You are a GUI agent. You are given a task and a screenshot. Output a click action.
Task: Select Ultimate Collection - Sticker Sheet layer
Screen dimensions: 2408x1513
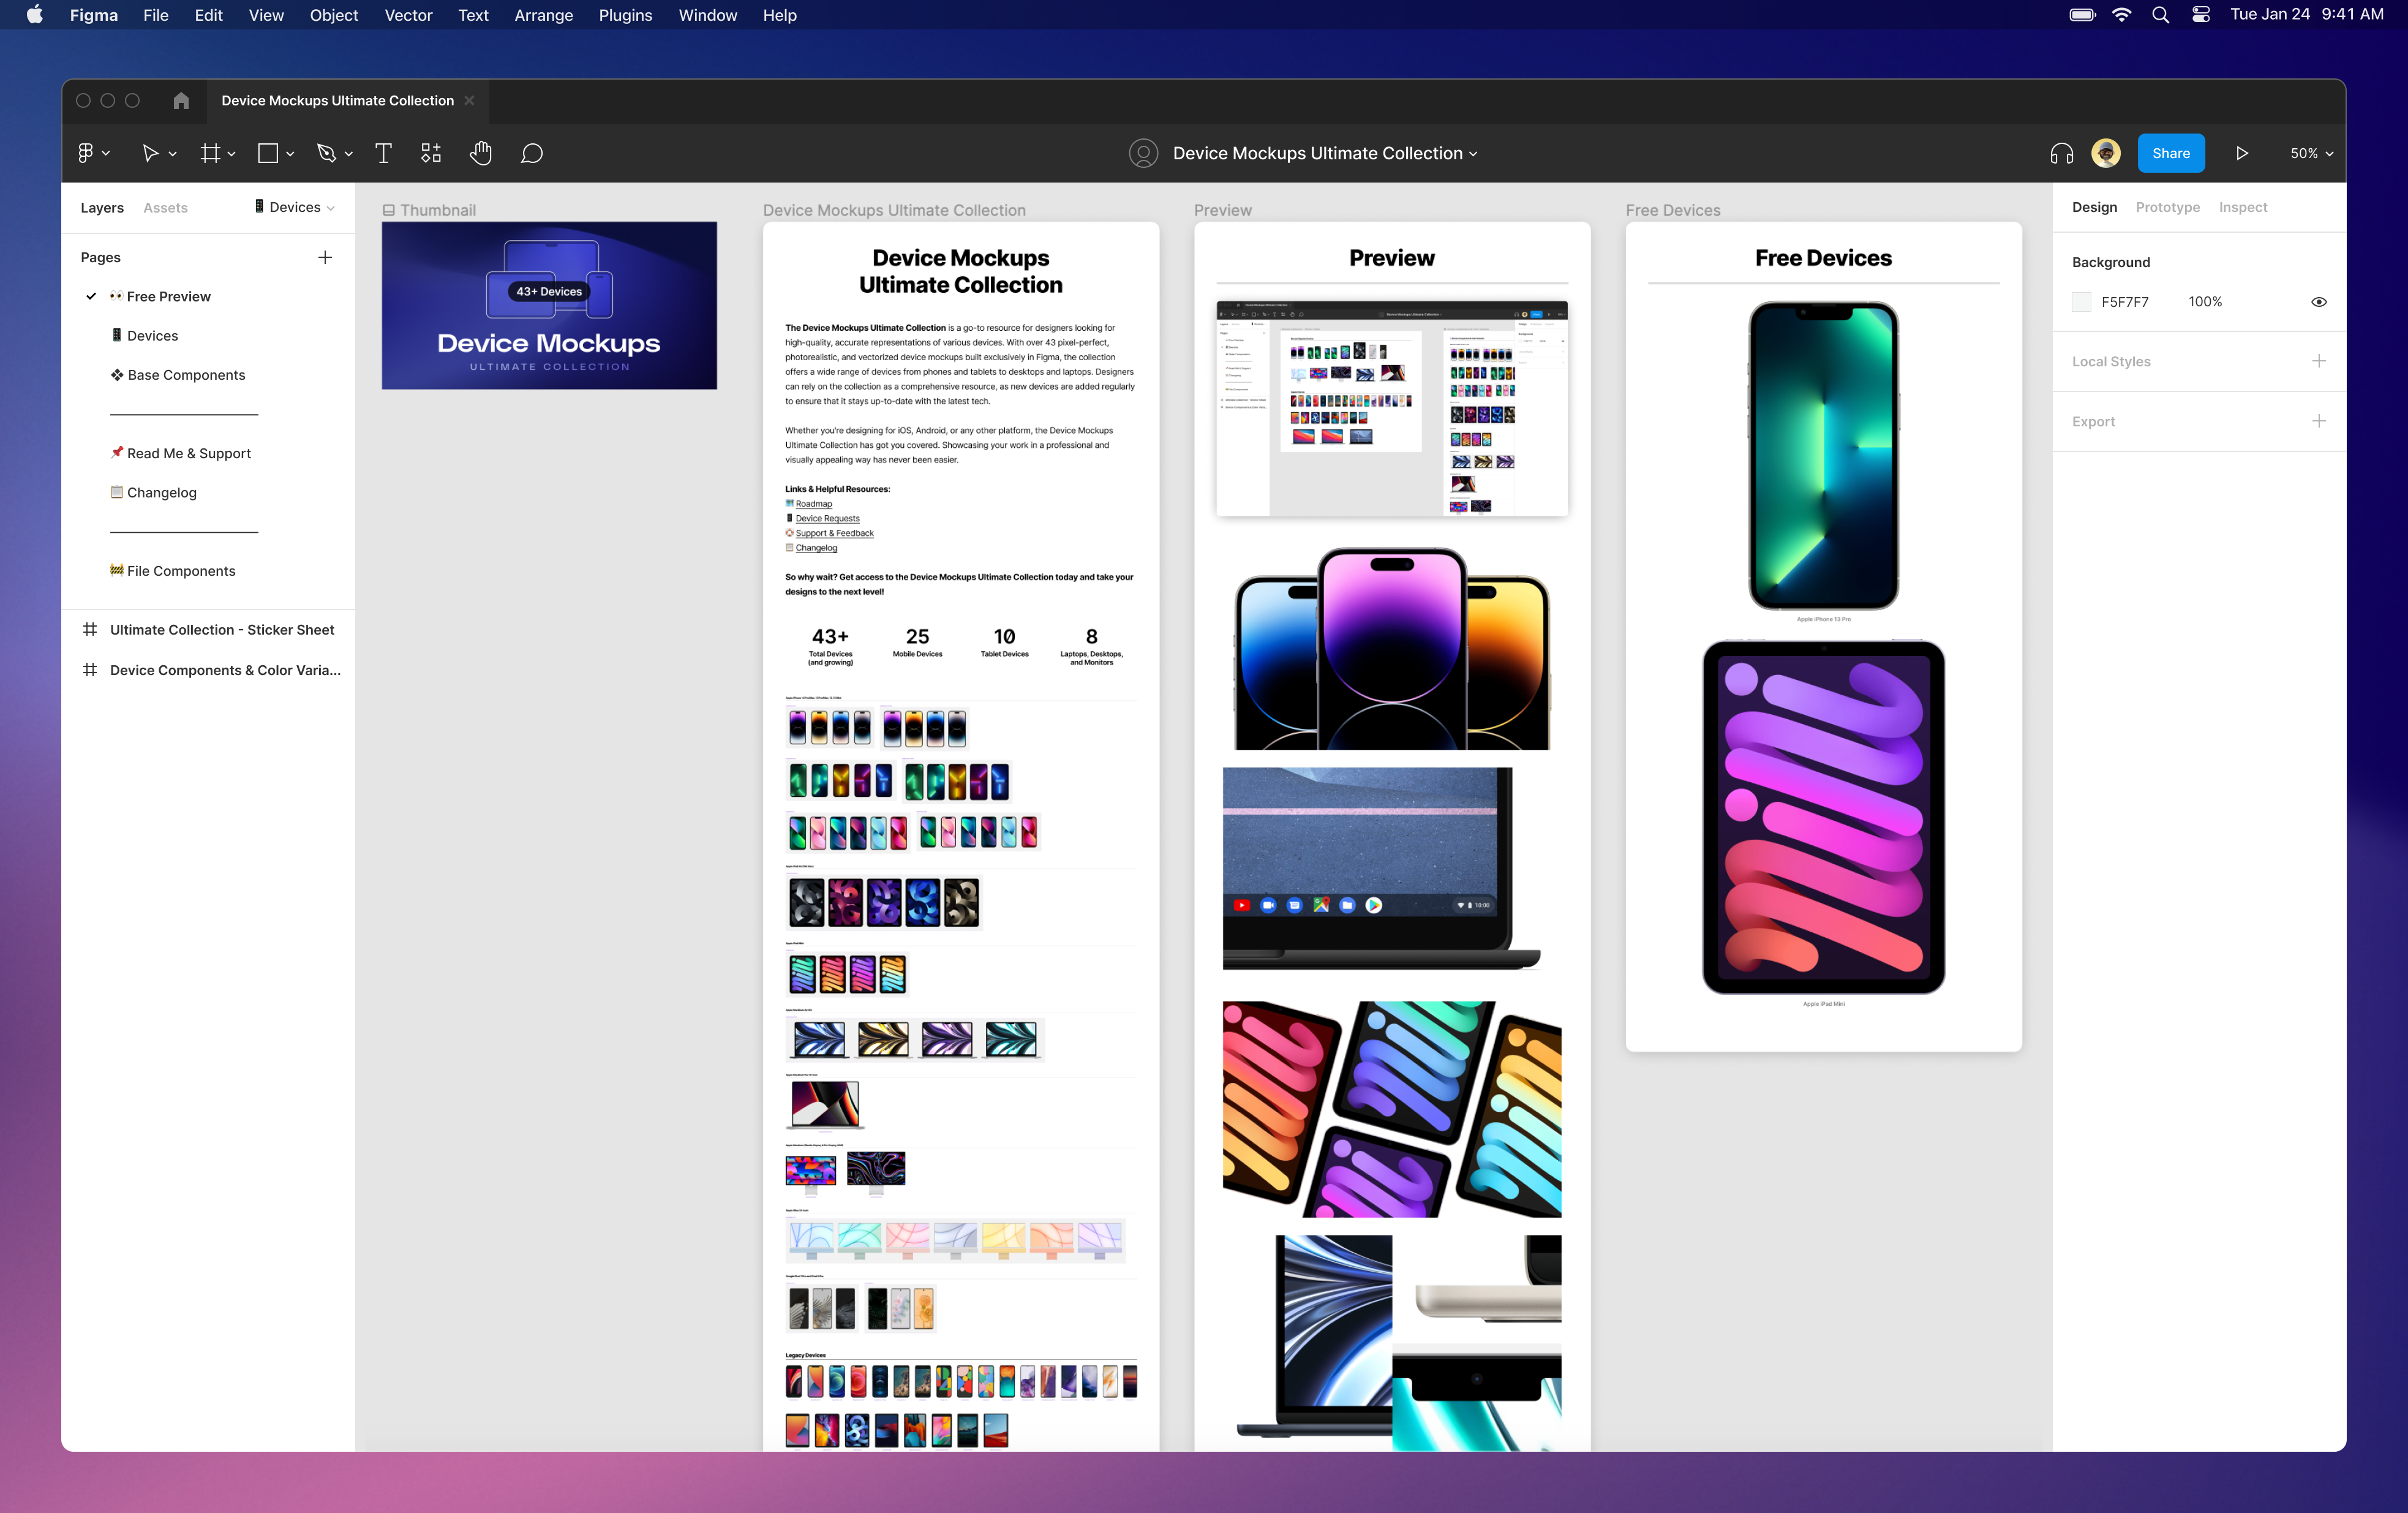point(208,630)
